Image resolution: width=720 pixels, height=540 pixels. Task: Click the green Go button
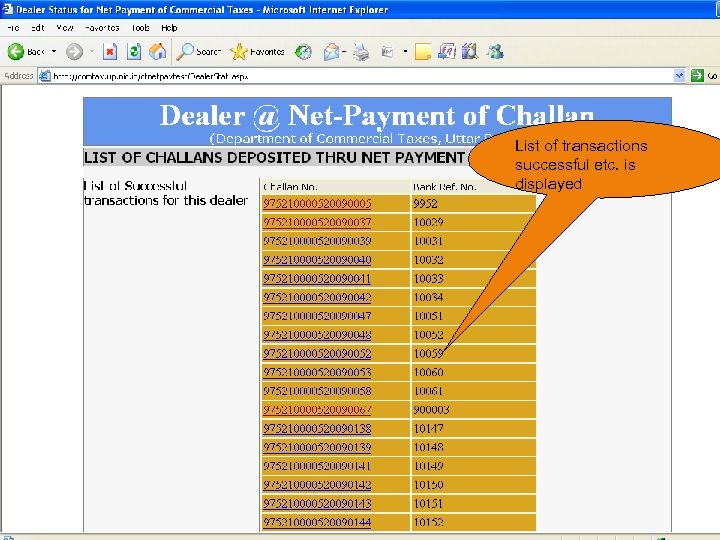[x=704, y=76]
